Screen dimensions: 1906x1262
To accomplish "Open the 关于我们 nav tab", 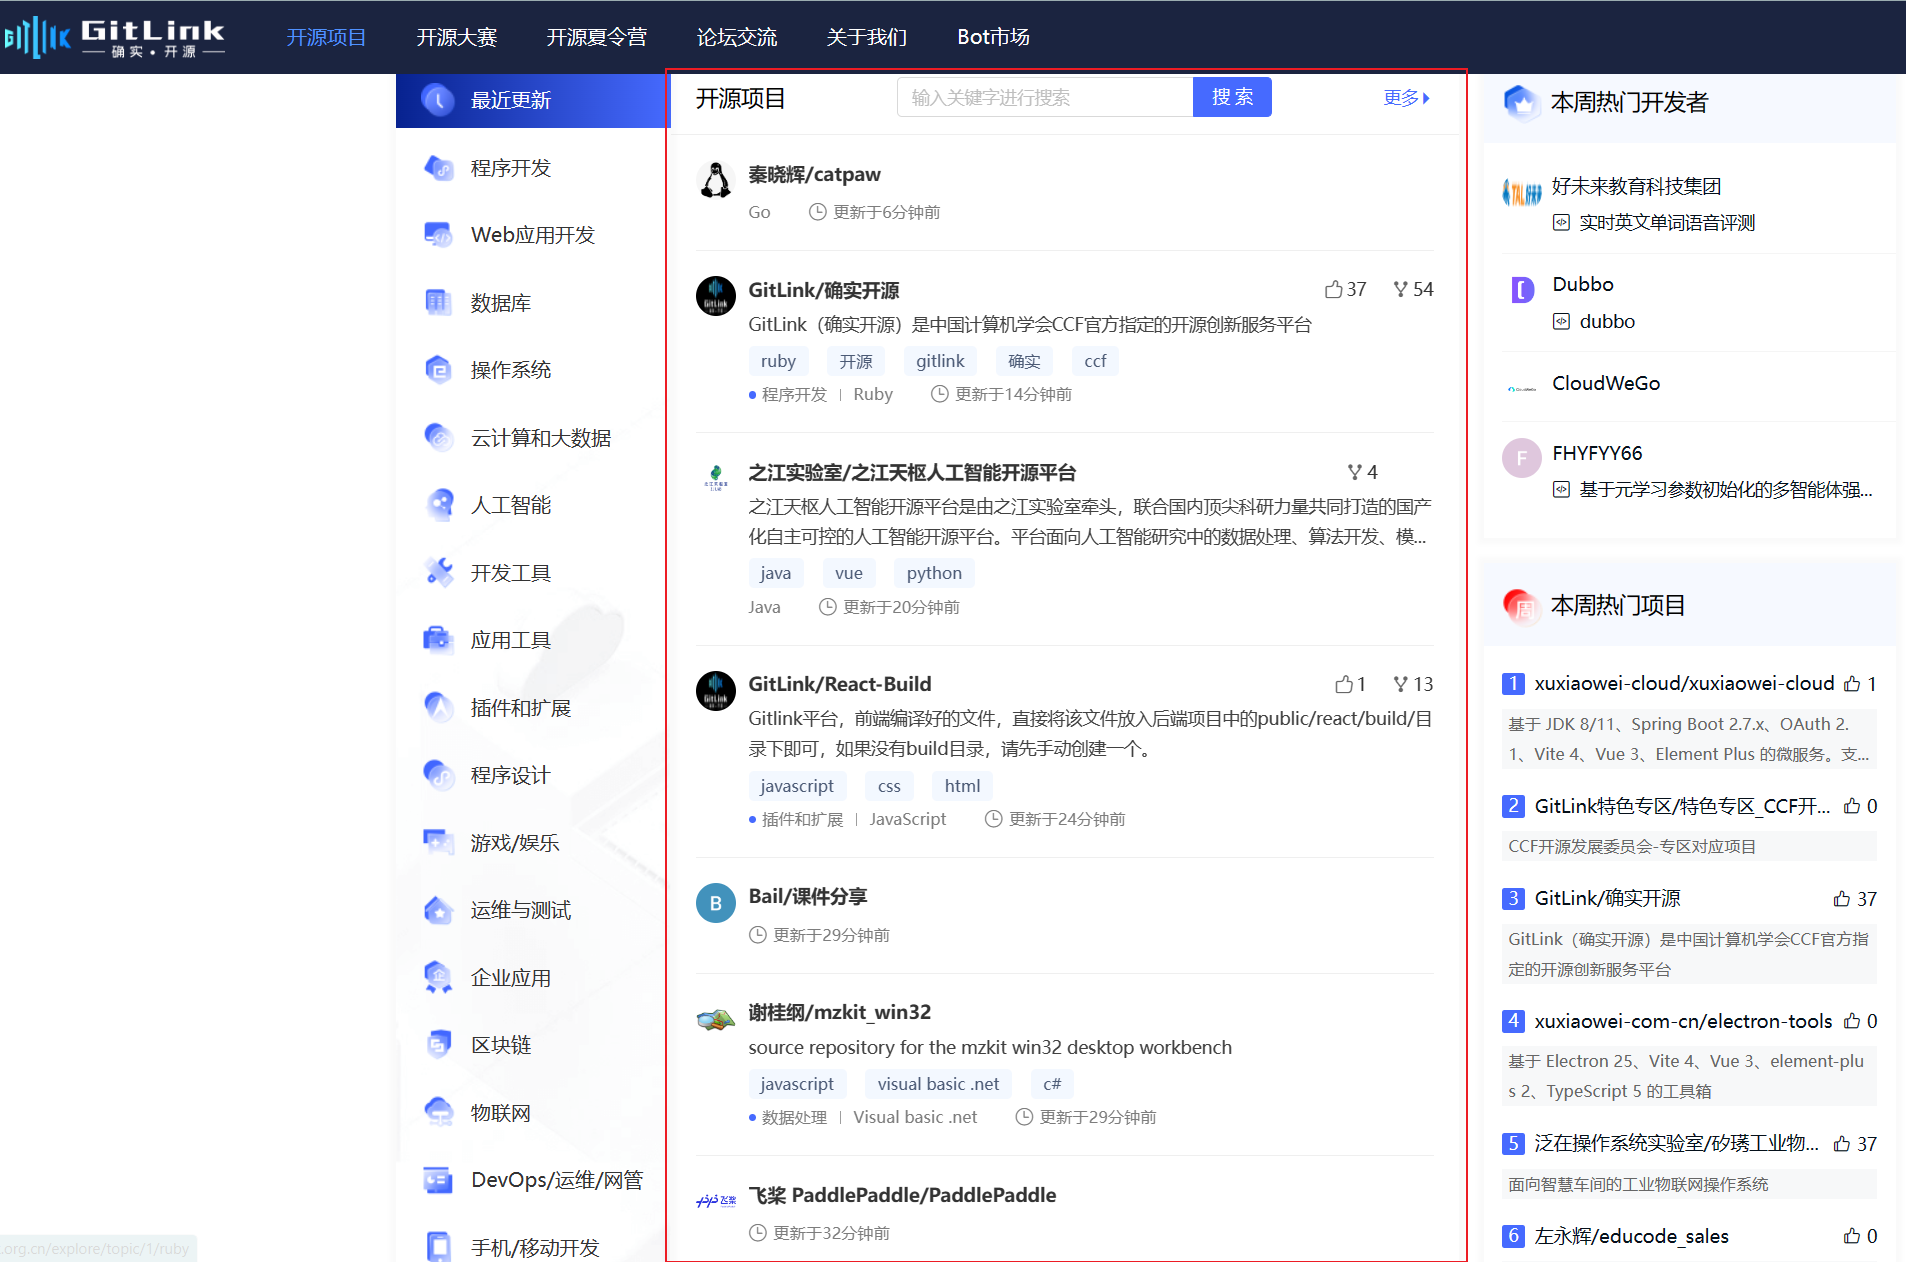I will 866,37.
